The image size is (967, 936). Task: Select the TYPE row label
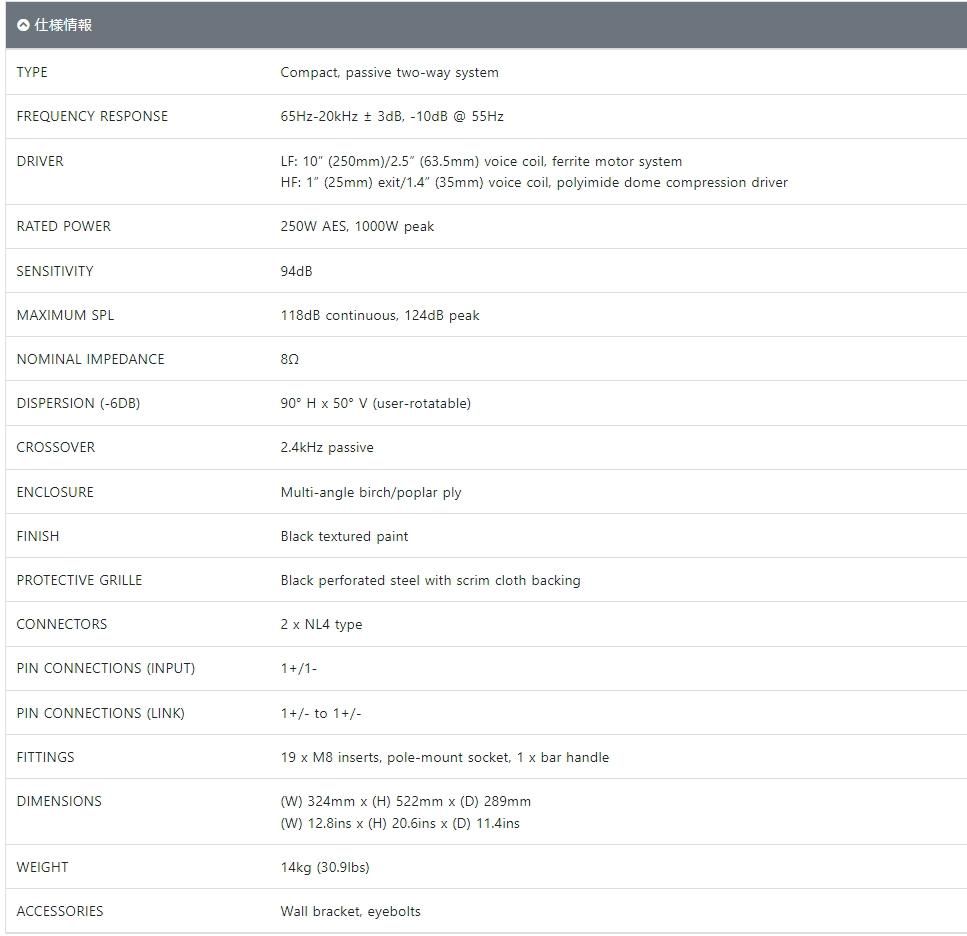[32, 72]
